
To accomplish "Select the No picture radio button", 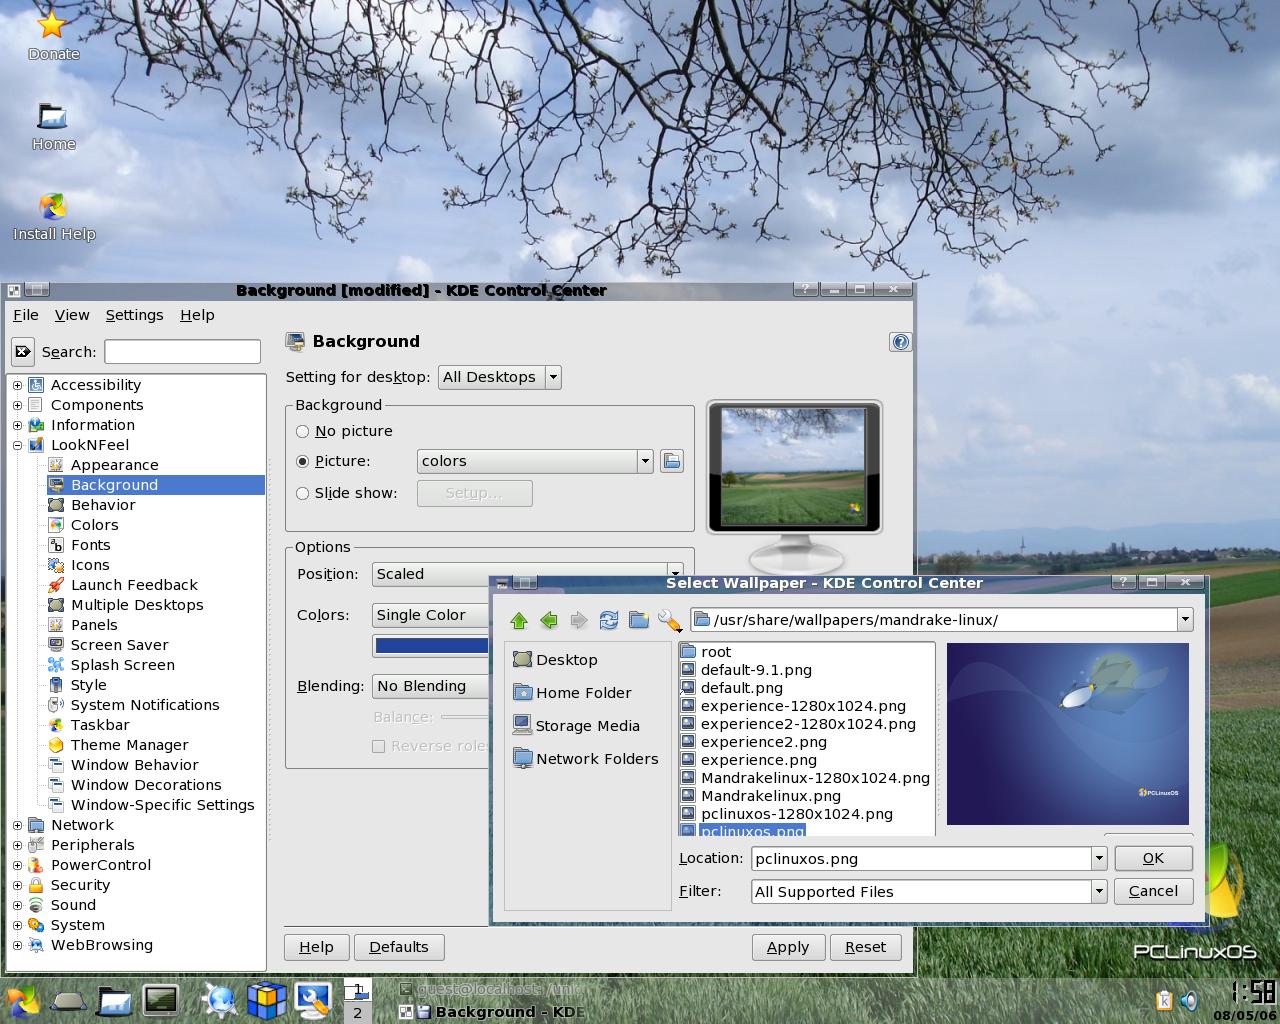I will tap(303, 431).
